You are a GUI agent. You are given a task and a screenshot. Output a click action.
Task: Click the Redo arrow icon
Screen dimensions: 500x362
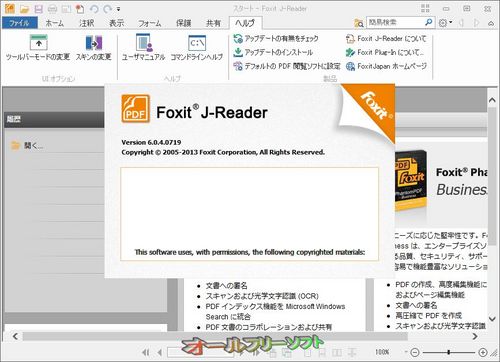pyautogui.click(x=107, y=9)
